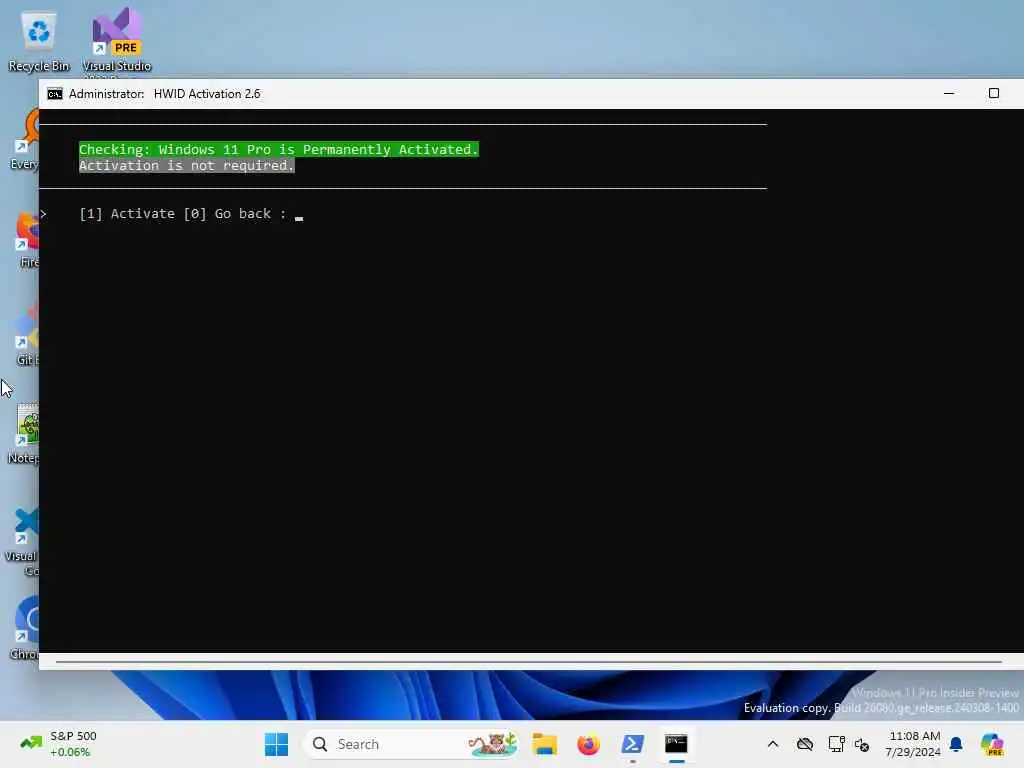Maximize the HWID Activation window
Screen dimensions: 1024x768
(x=993, y=93)
